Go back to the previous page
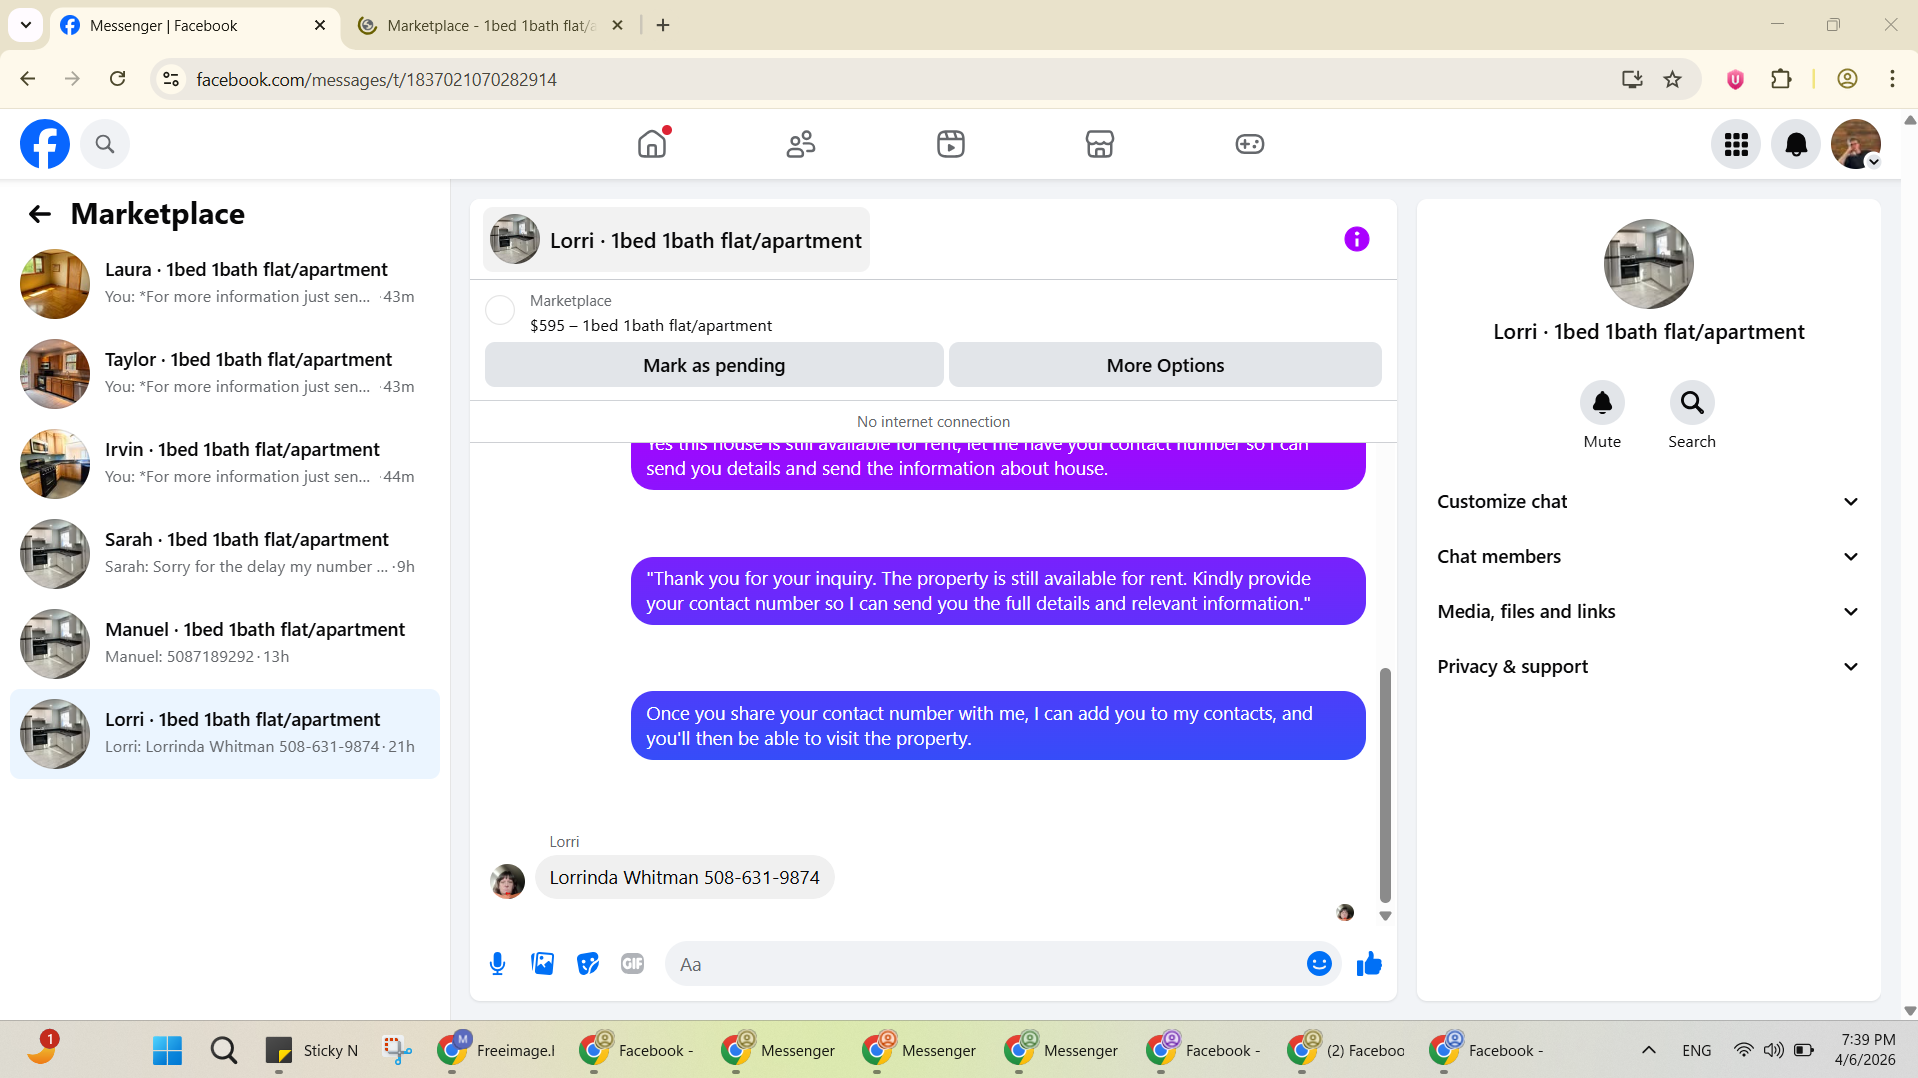Image resolution: width=1918 pixels, height=1078 pixels. click(x=28, y=79)
